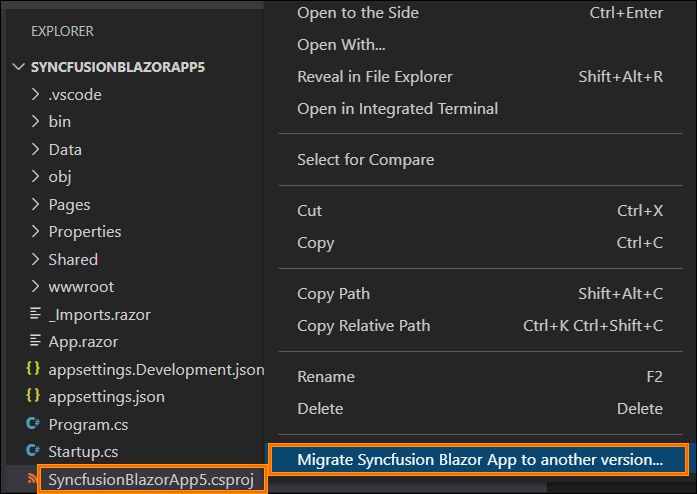Image resolution: width=697 pixels, height=494 pixels.
Task: Open the App.razor file
Action: click(83, 342)
